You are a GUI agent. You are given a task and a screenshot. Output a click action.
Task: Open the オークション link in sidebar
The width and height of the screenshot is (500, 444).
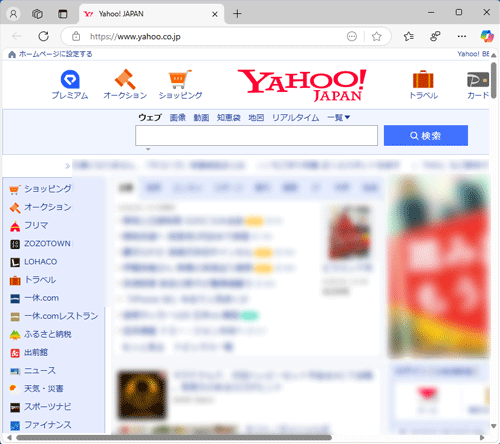click(48, 207)
